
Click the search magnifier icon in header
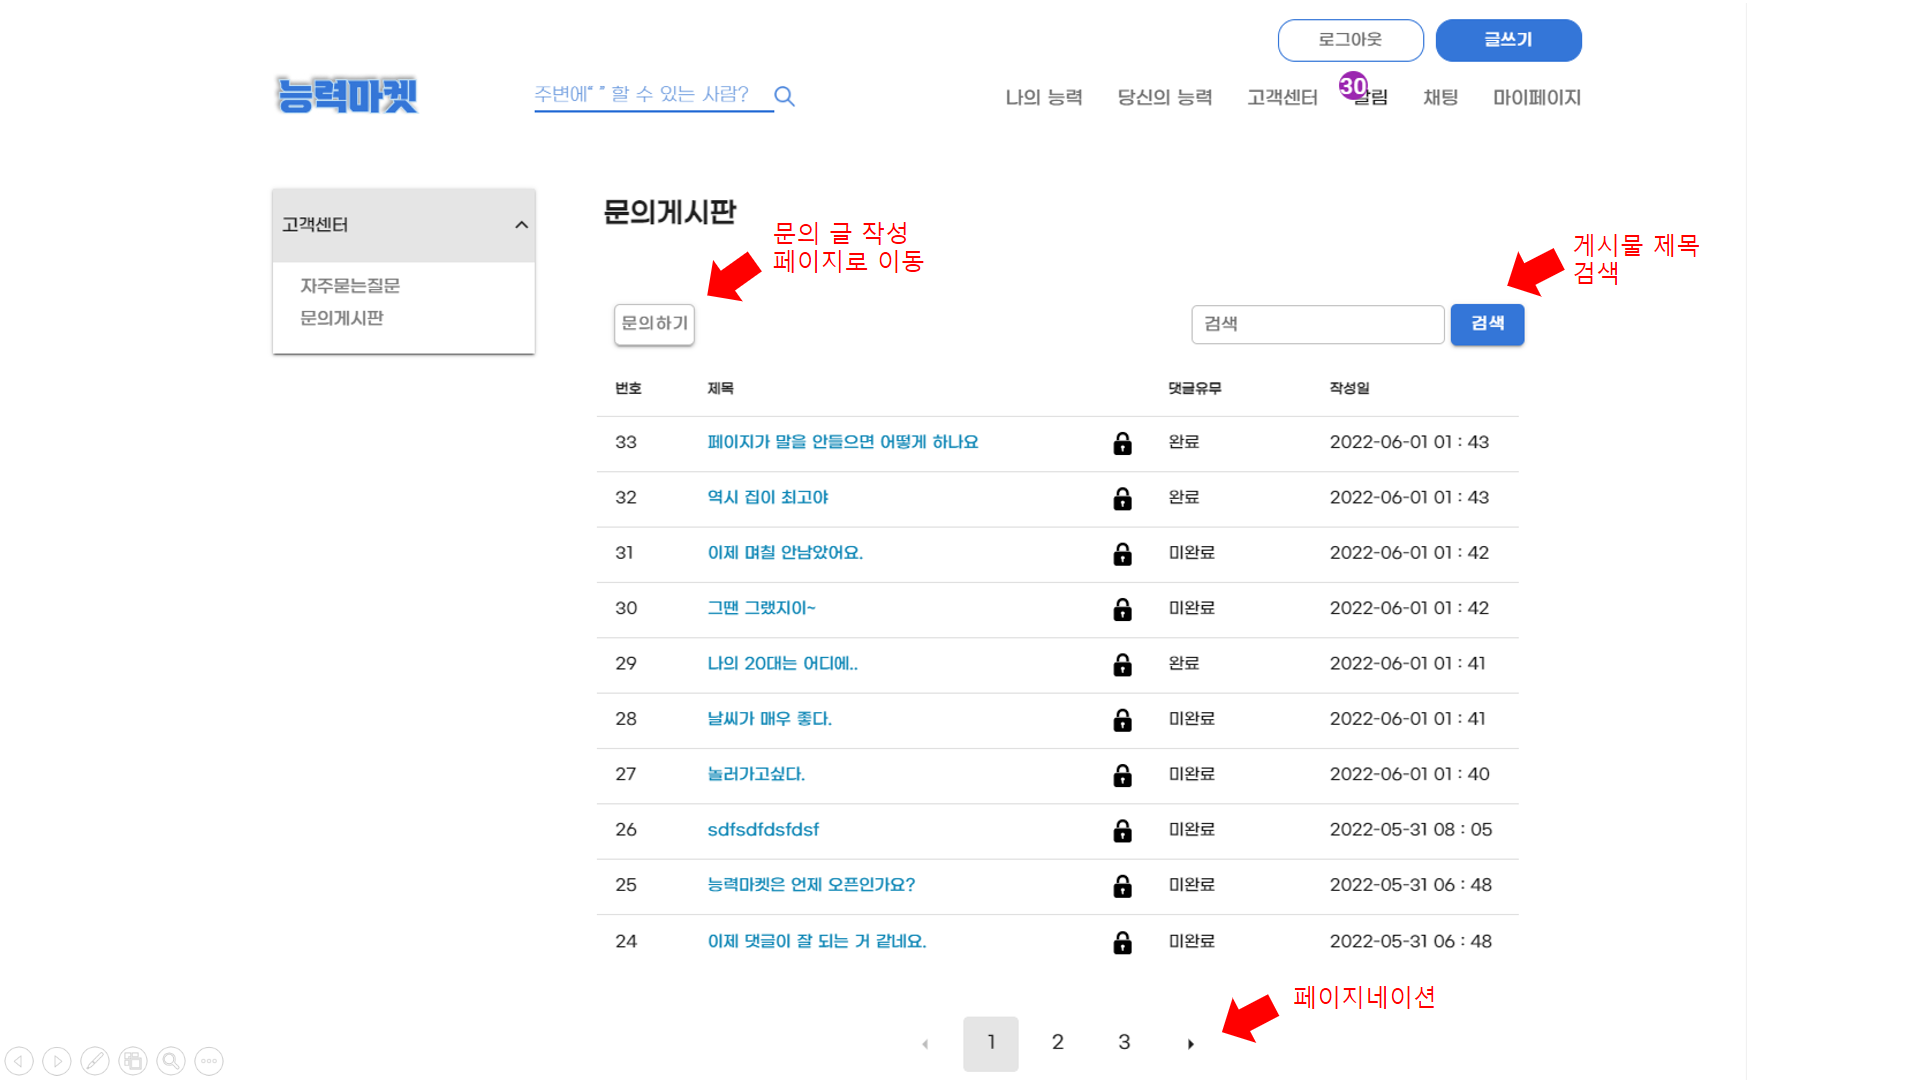pyautogui.click(x=785, y=96)
